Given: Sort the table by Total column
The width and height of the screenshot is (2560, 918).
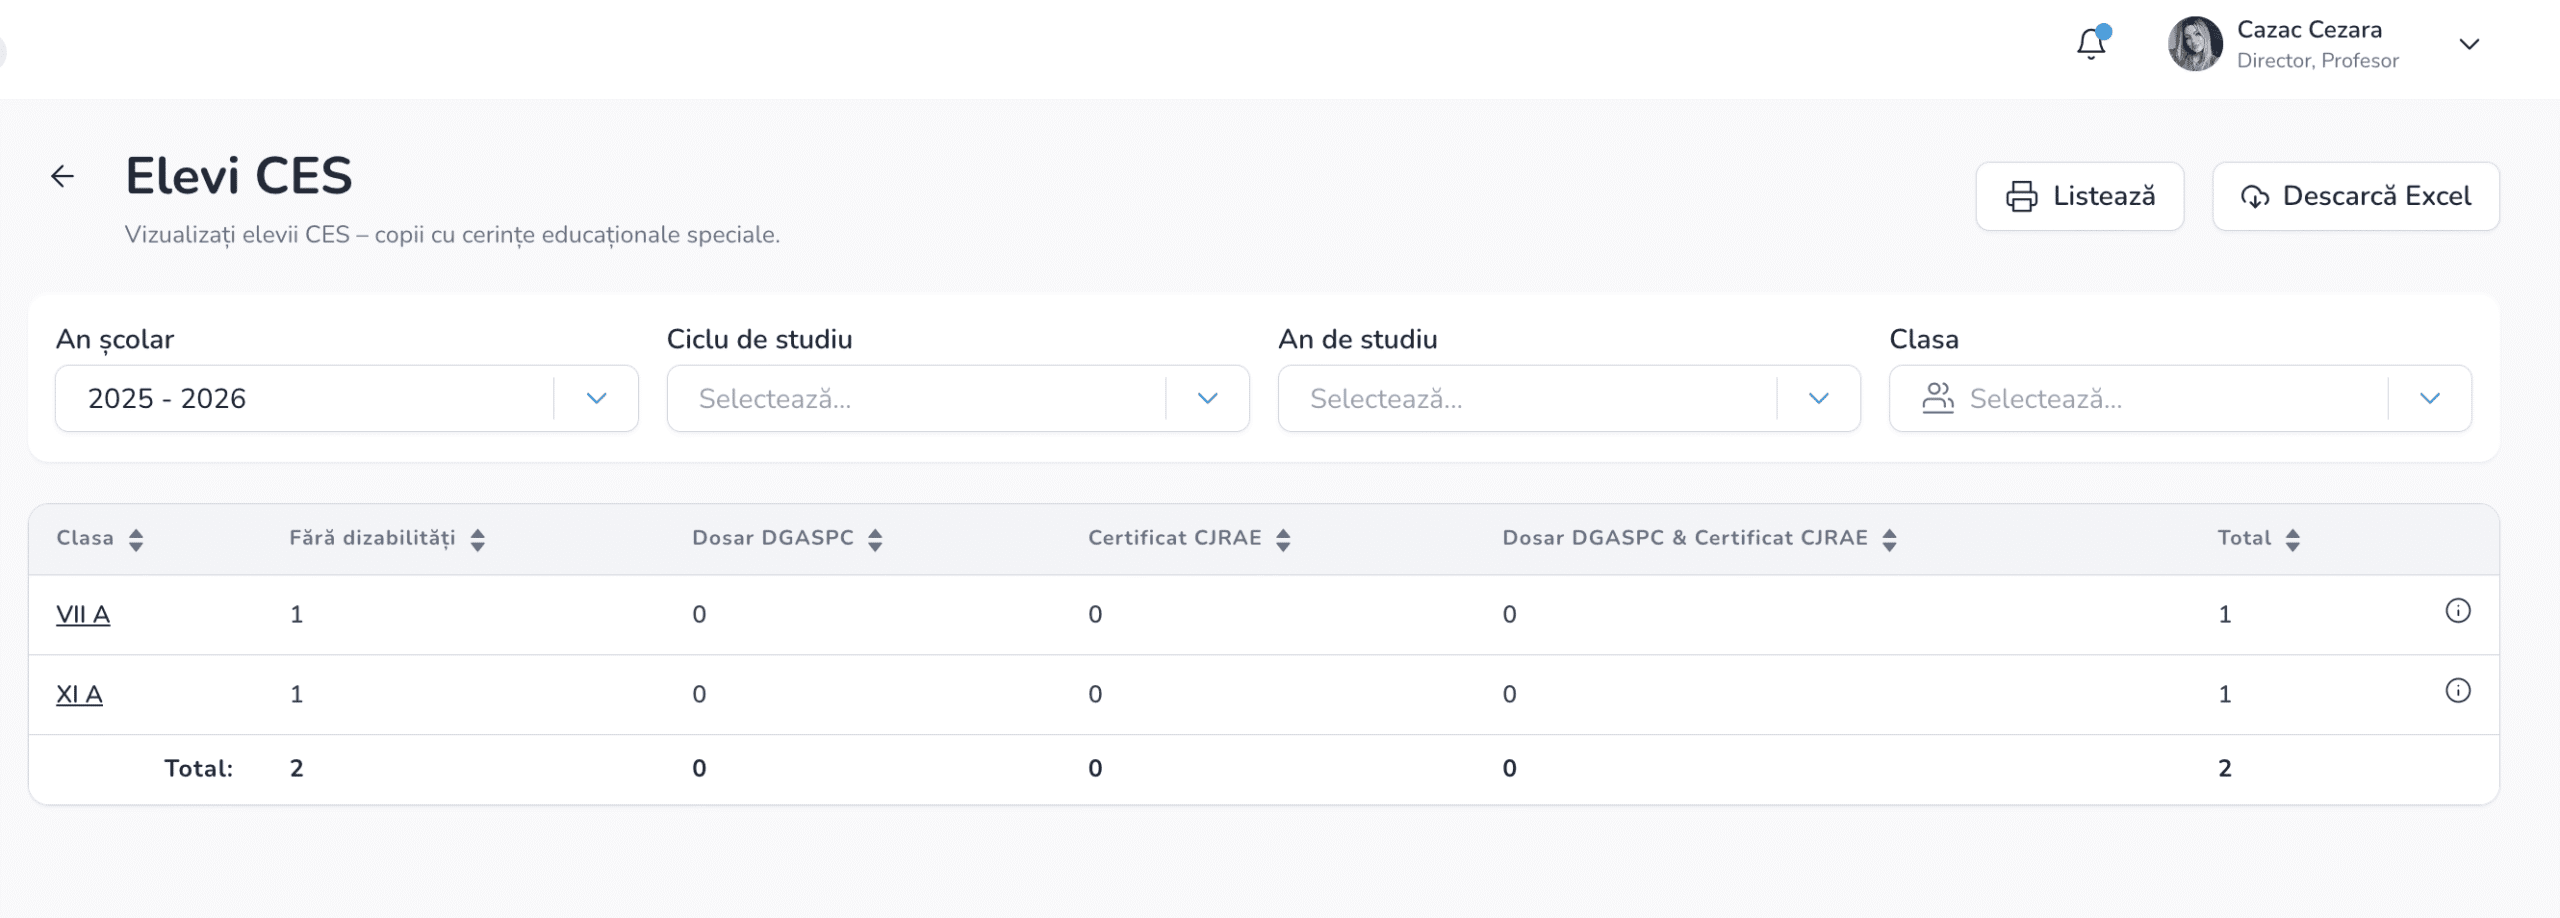Looking at the screenshot, I should [x=2292, y=540].
